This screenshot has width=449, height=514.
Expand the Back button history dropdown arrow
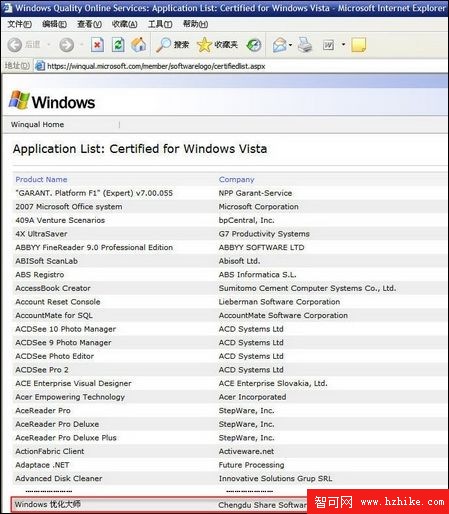[x=49, y=45]
